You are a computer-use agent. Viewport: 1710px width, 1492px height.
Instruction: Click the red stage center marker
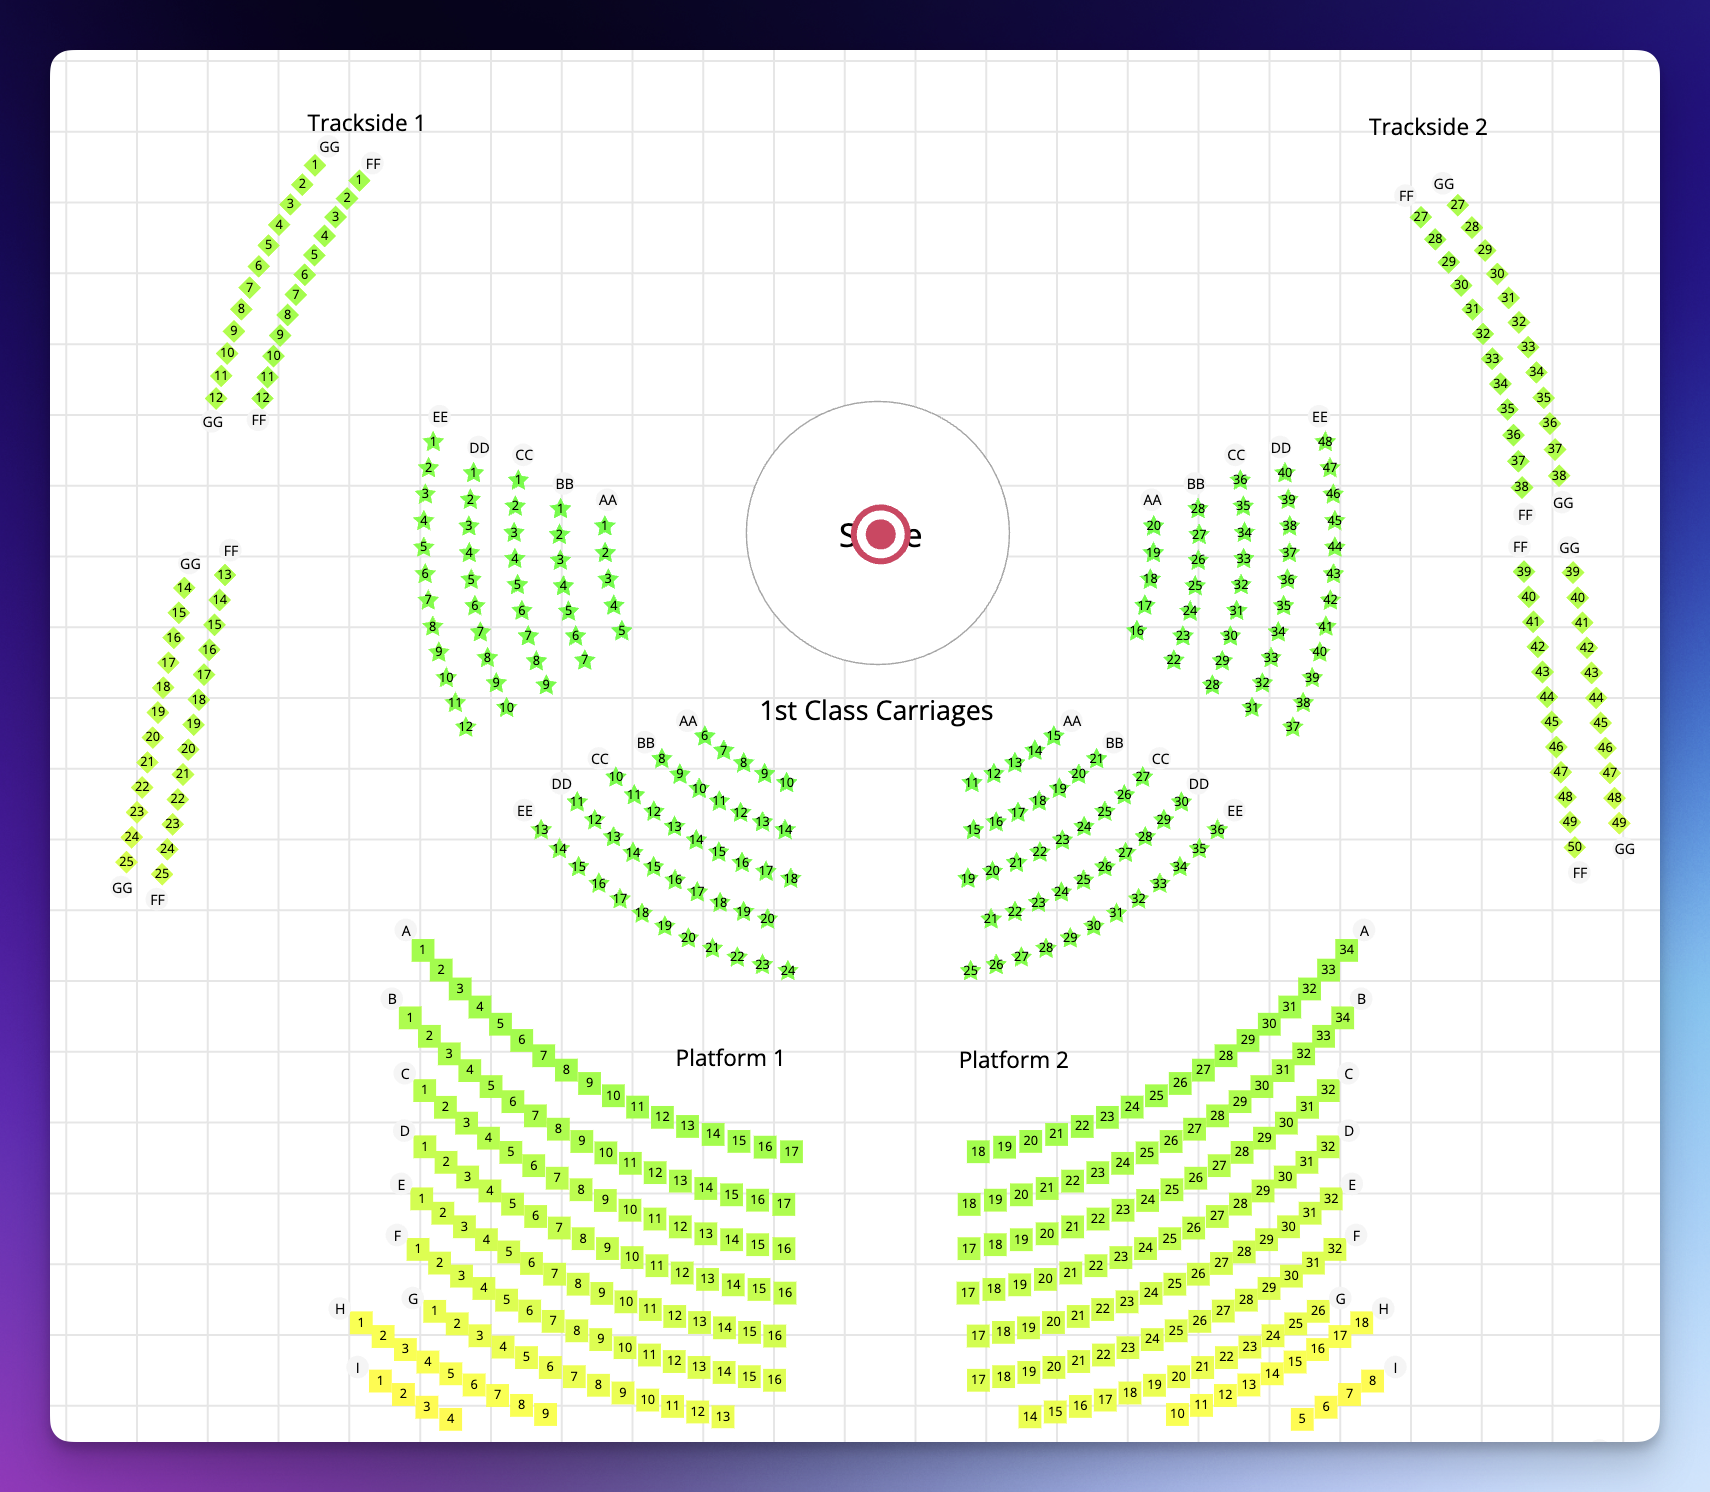click(880, 536)
